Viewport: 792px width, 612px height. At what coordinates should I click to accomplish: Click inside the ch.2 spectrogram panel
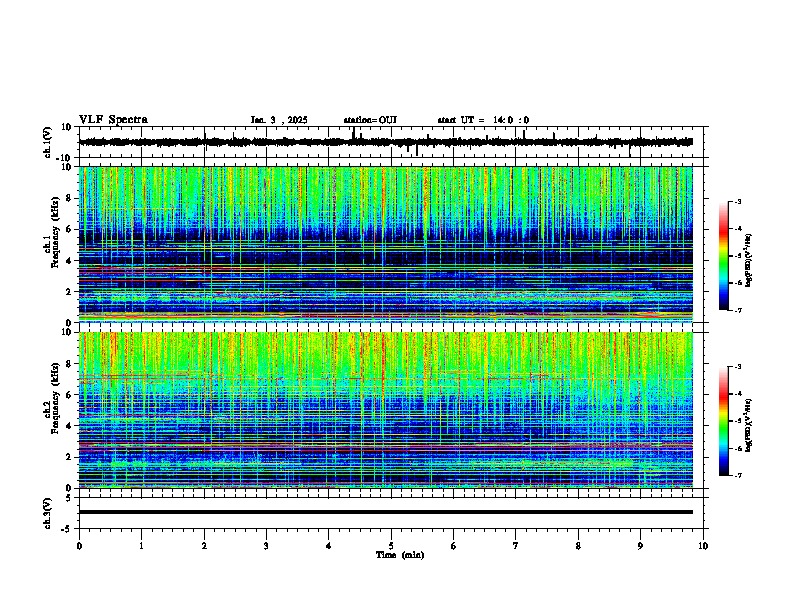pyautogui.click(x=385, y=410)
